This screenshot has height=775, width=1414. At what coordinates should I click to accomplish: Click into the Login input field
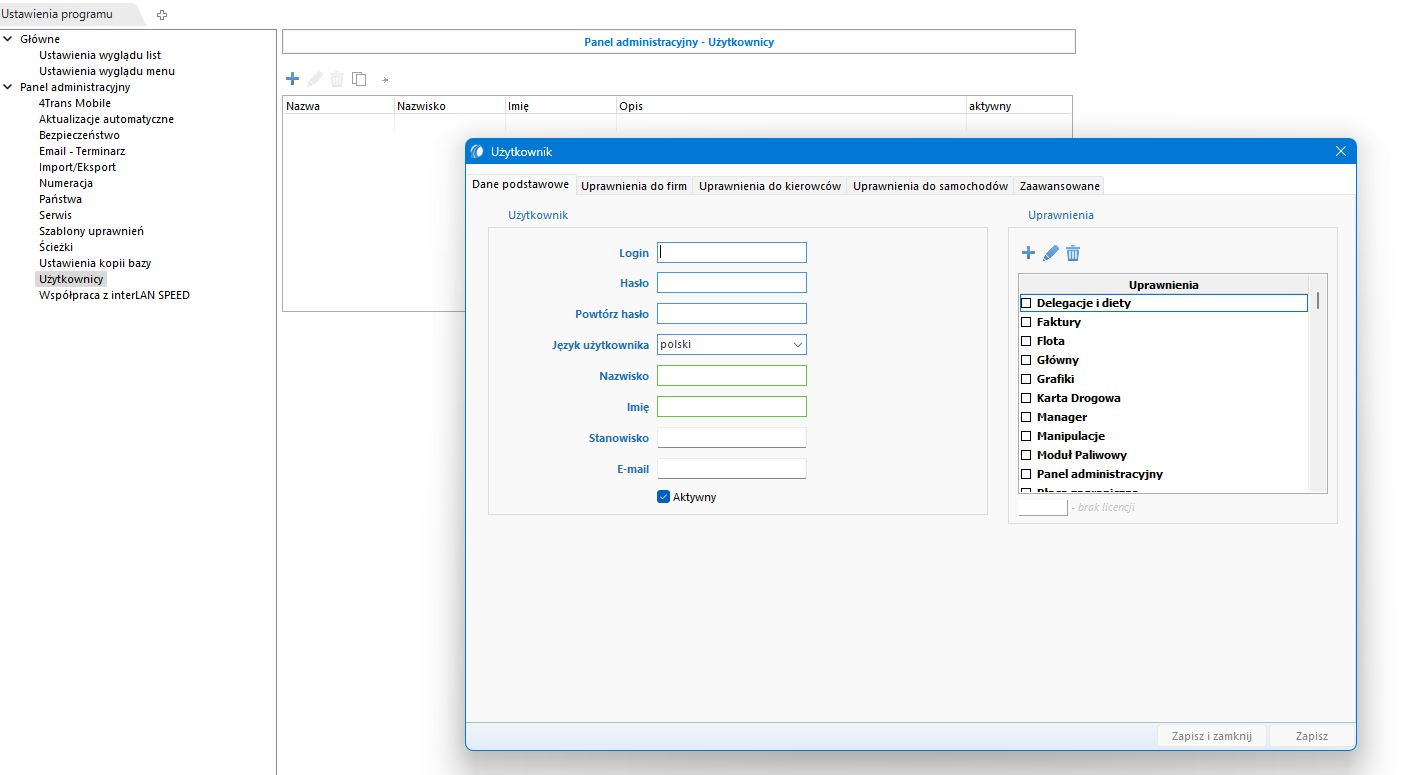click(x=731, y=253)
